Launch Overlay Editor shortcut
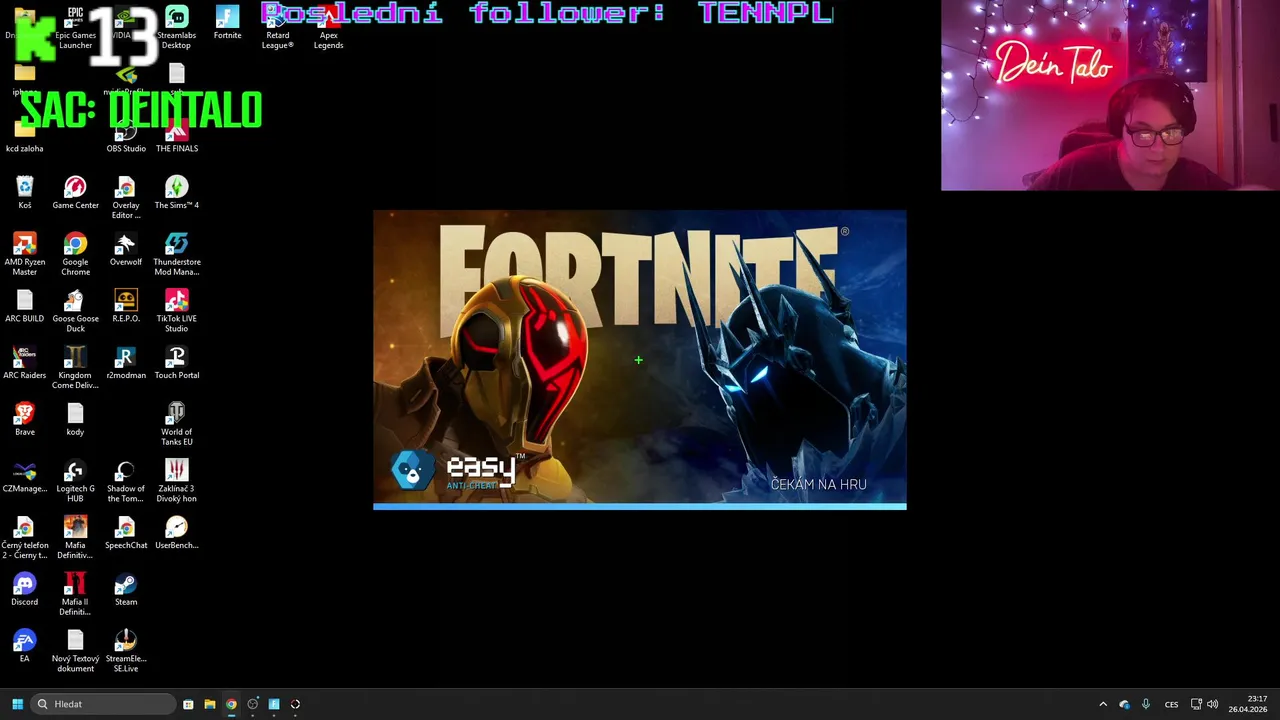 click(126, 198)
